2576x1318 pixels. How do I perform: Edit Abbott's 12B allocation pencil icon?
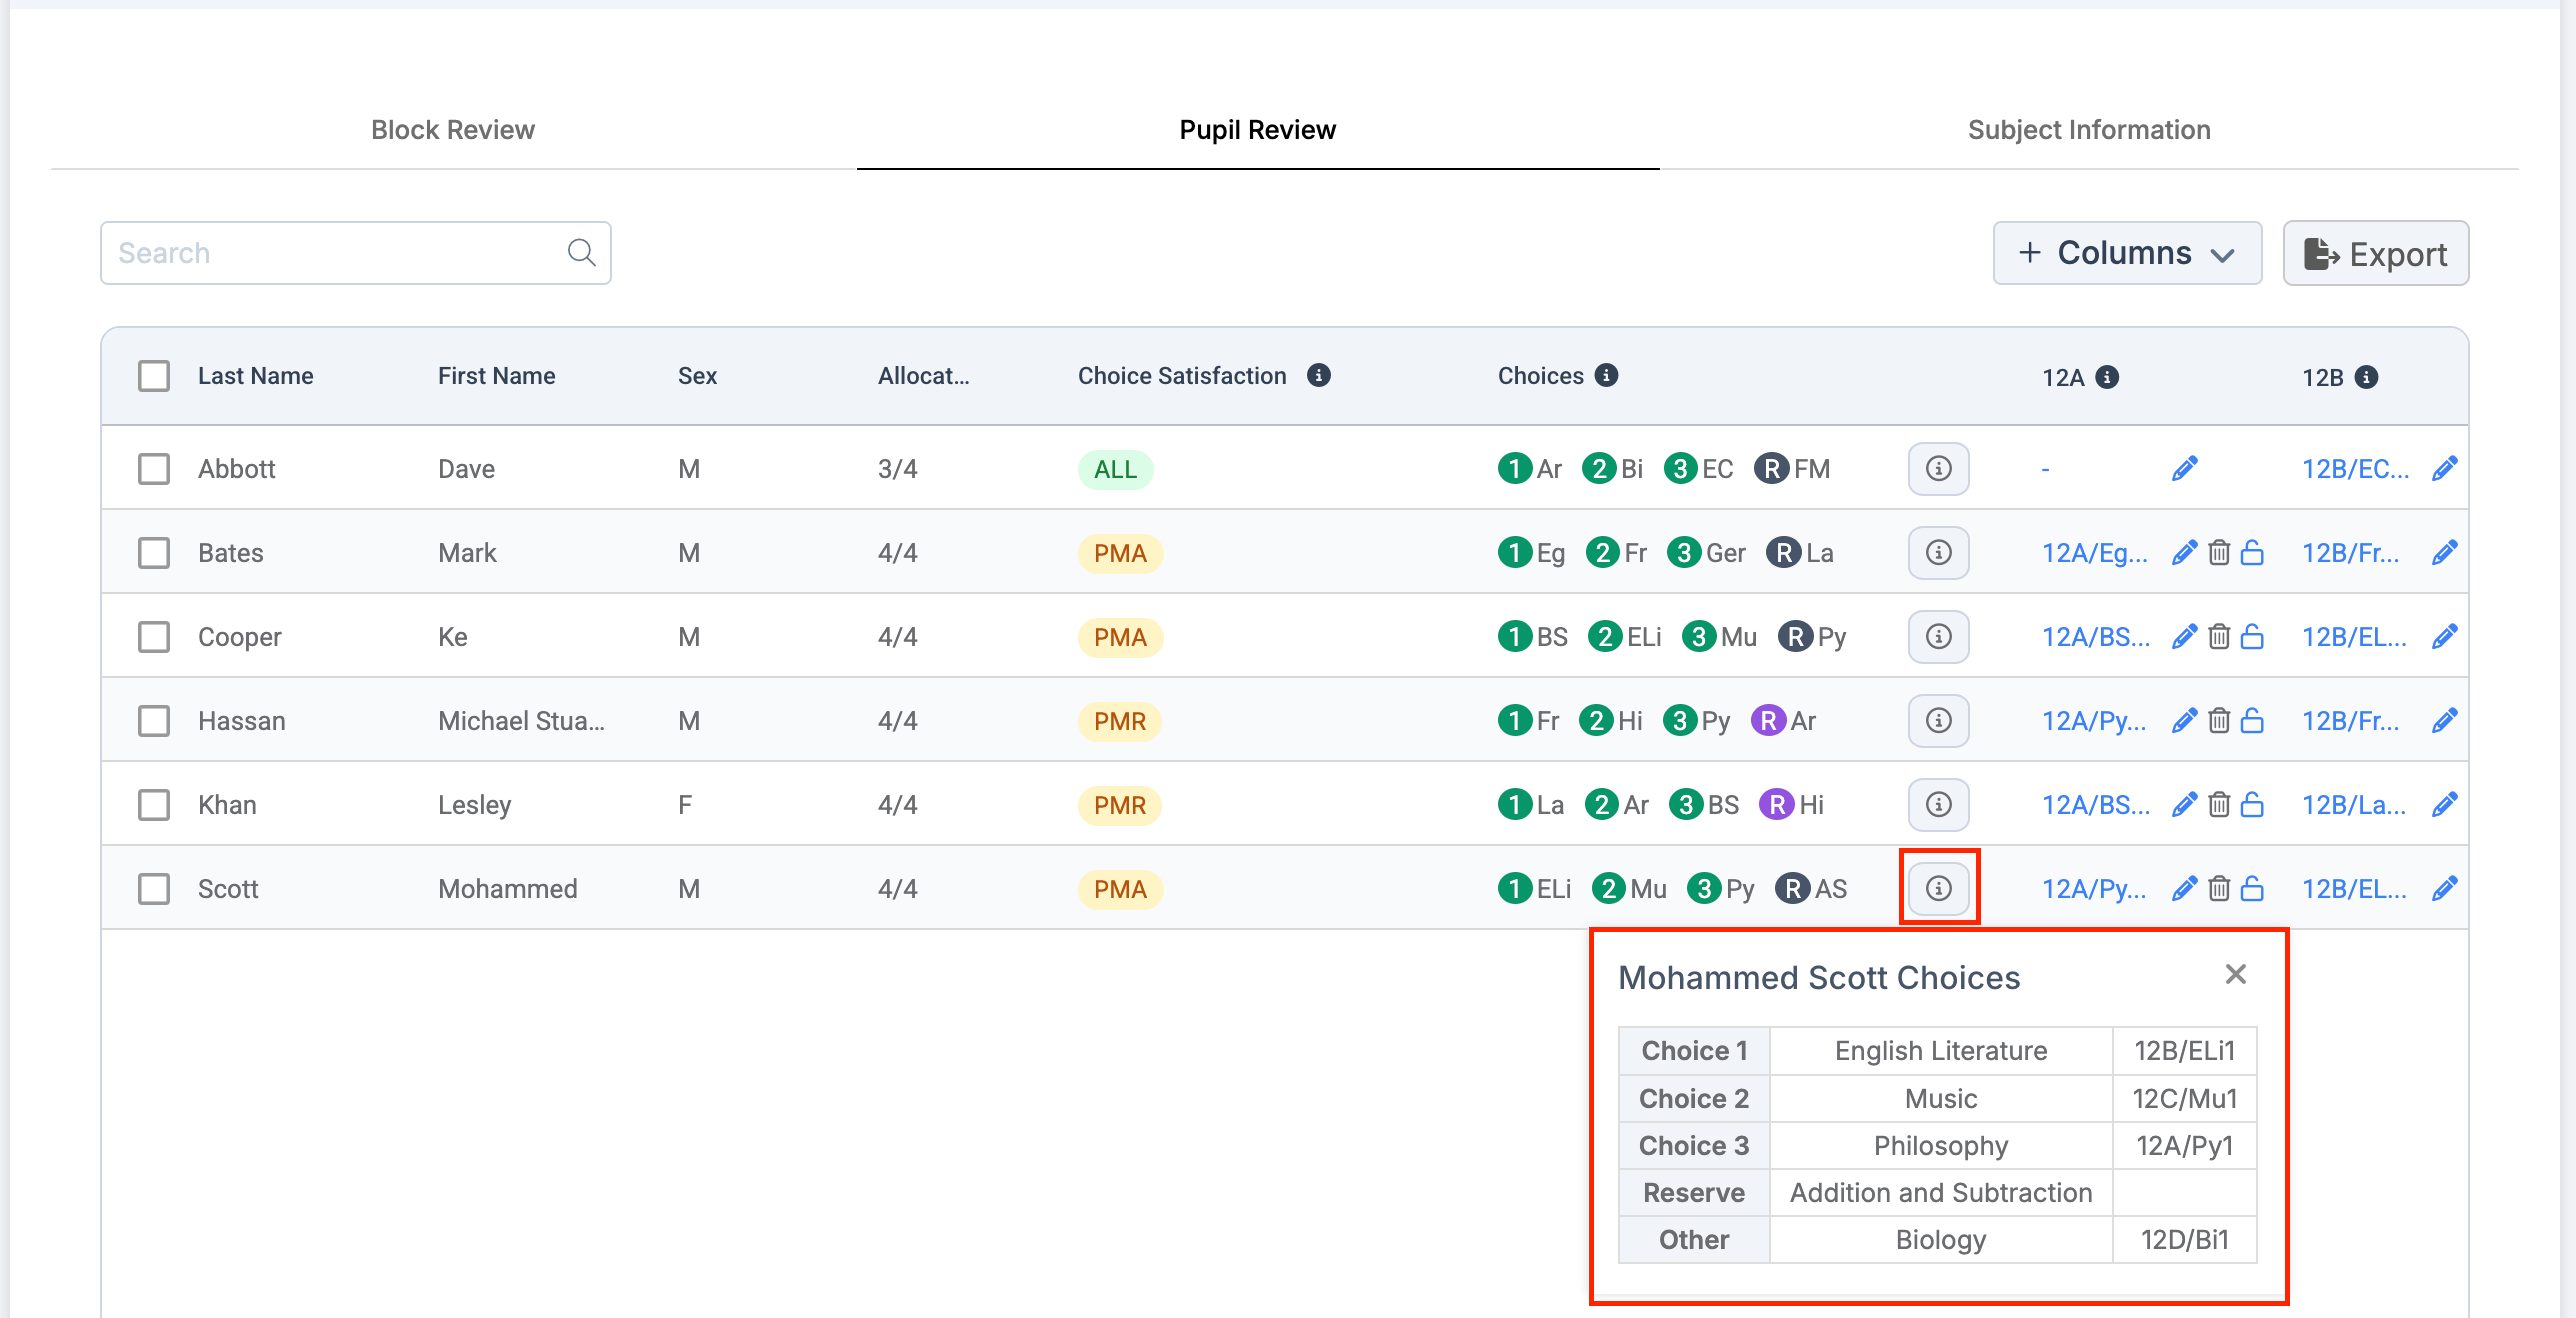tap(2445, 468)
